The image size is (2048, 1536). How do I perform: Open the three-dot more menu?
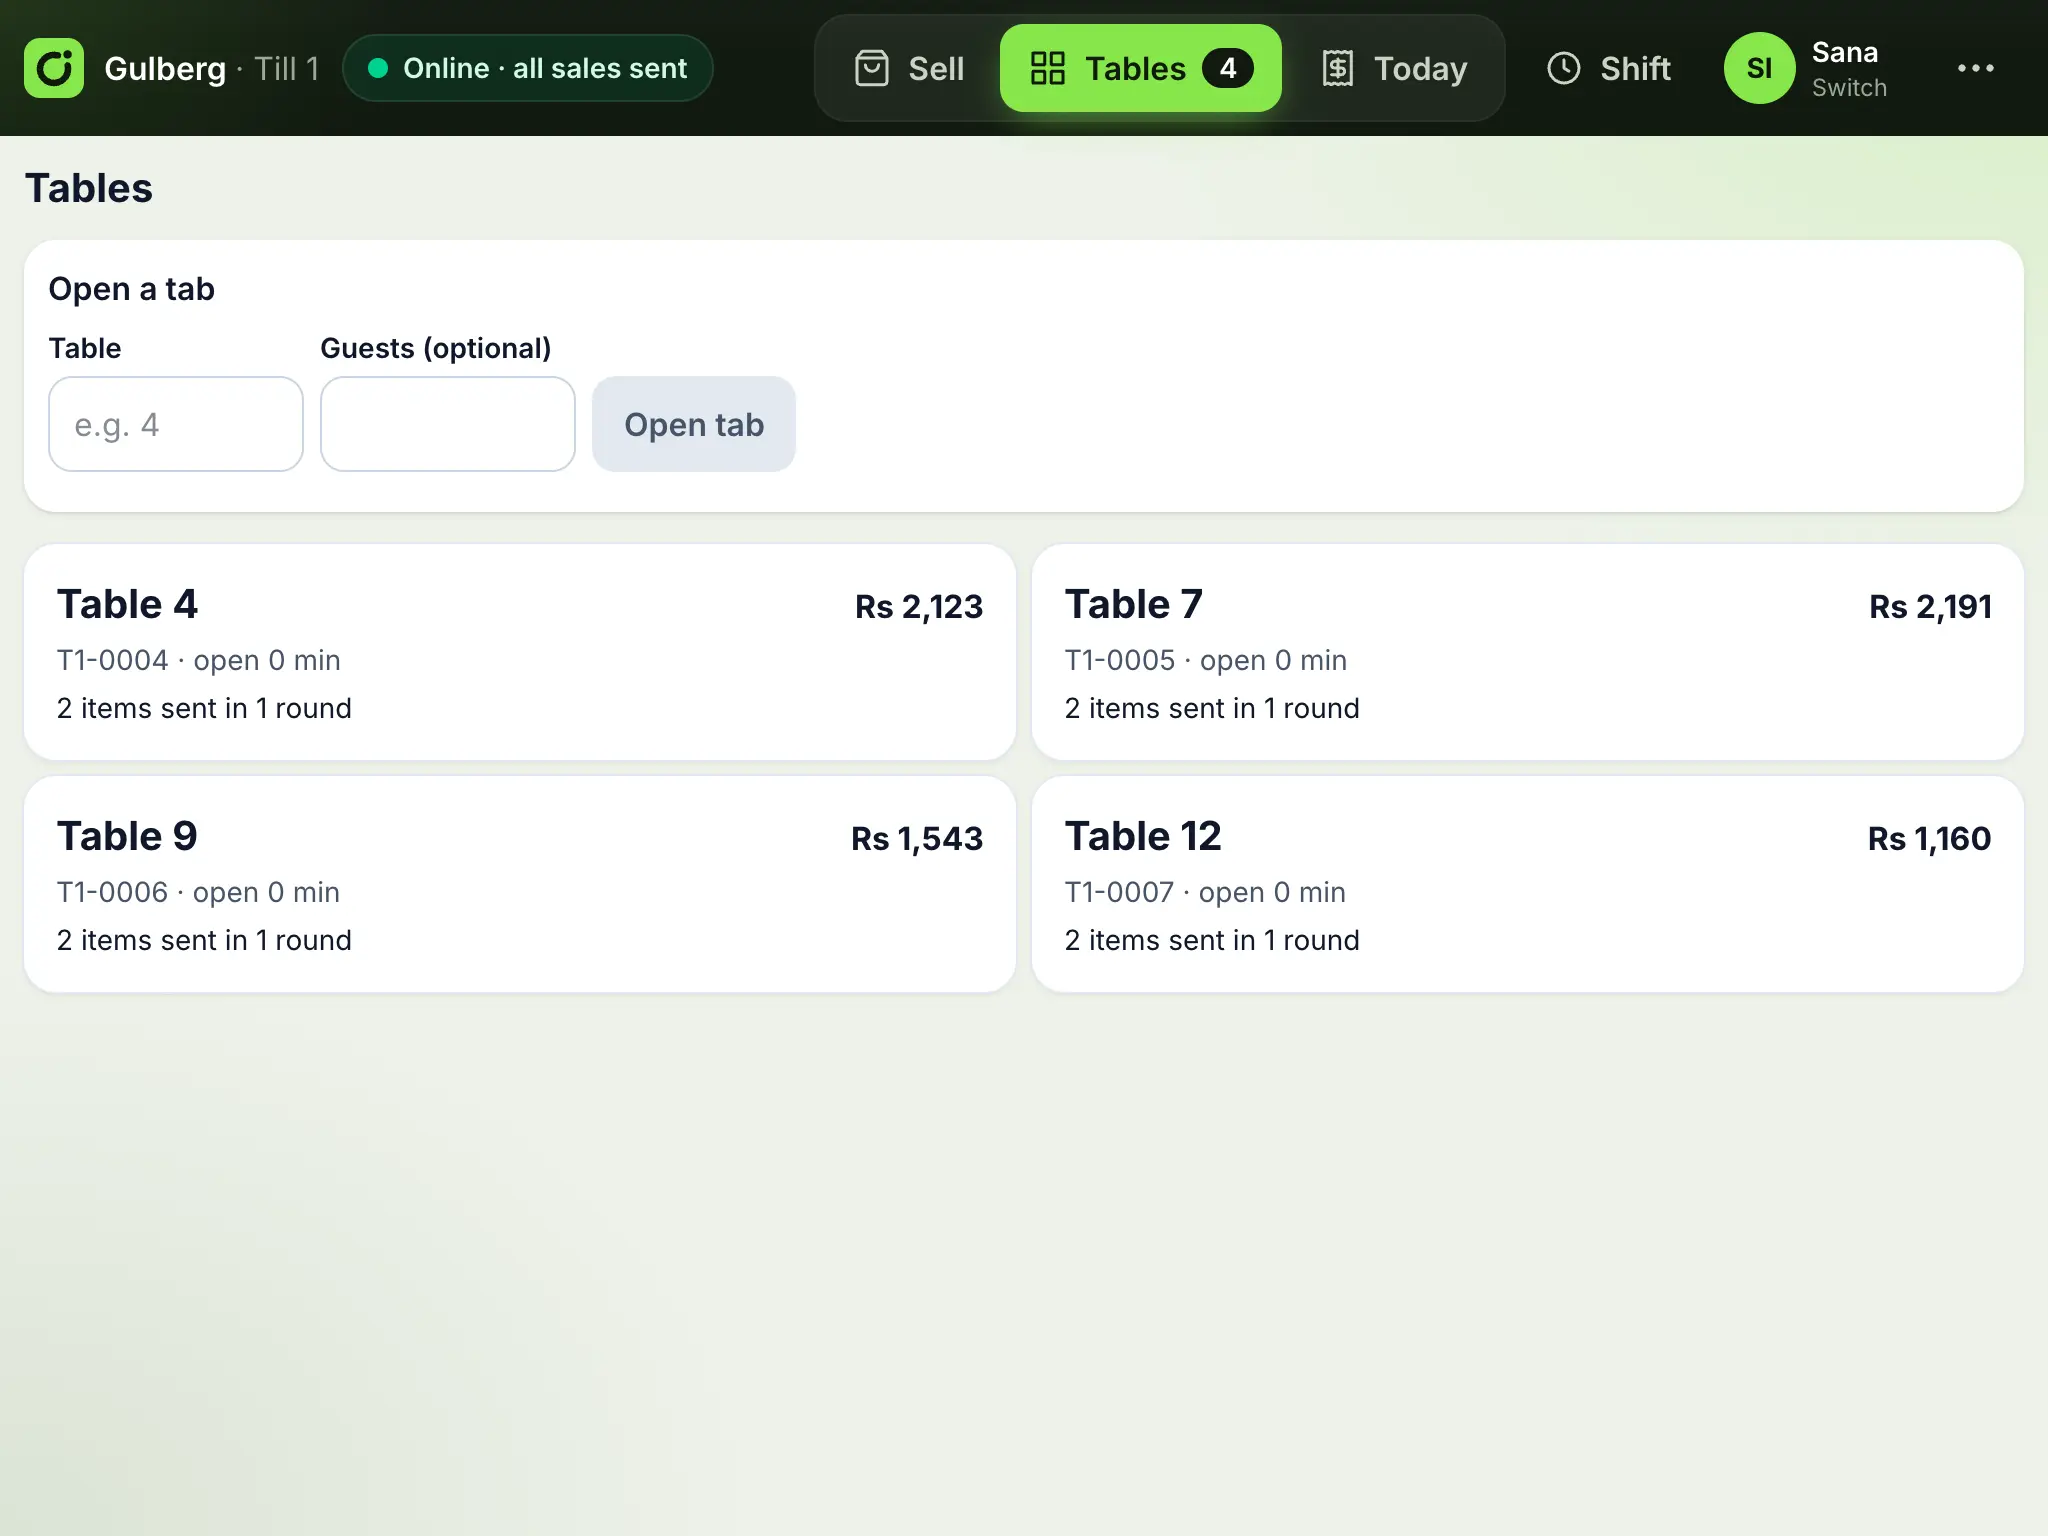[1975, 68]
